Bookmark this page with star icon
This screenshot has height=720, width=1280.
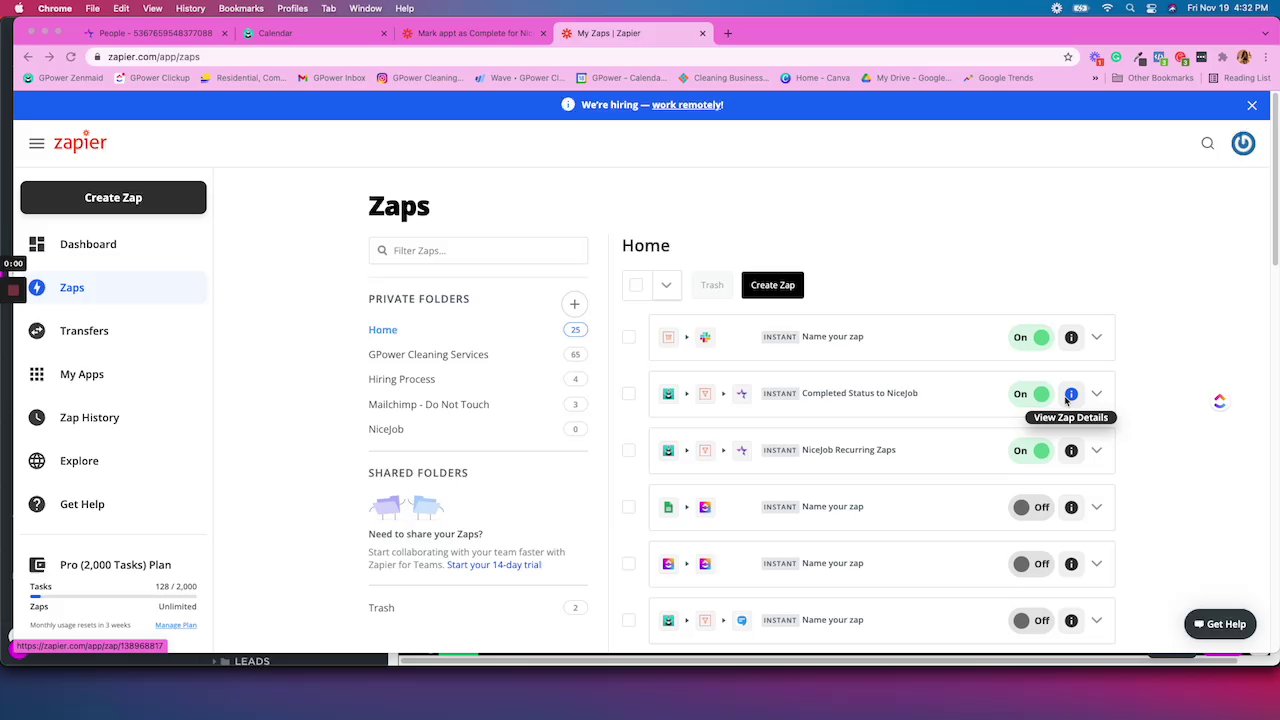point(1068,57)
